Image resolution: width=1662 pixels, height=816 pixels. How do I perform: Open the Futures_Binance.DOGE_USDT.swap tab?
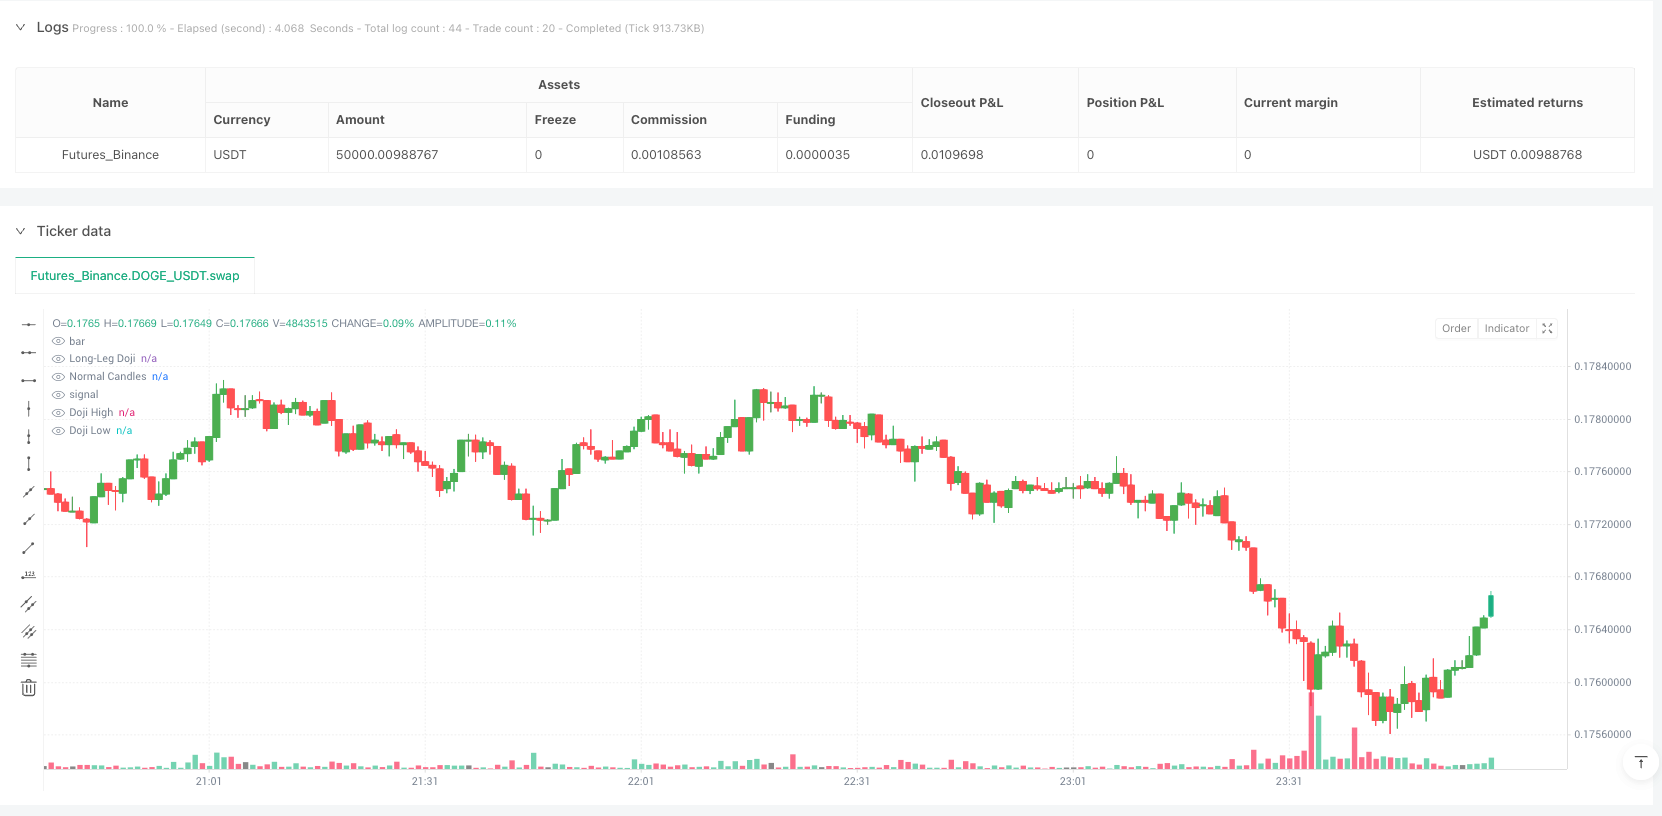point(135,276)
